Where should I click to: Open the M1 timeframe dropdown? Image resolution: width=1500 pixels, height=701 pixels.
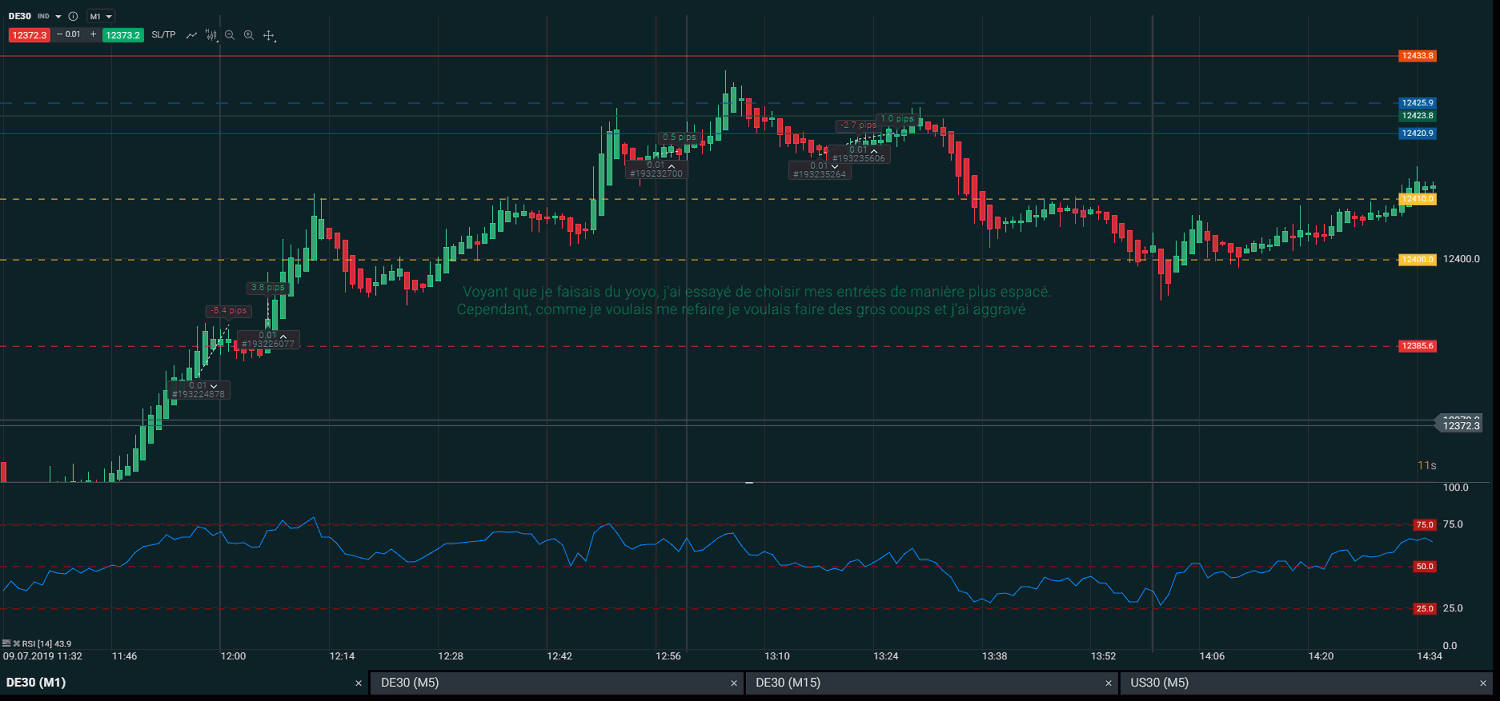pos(100,16)
